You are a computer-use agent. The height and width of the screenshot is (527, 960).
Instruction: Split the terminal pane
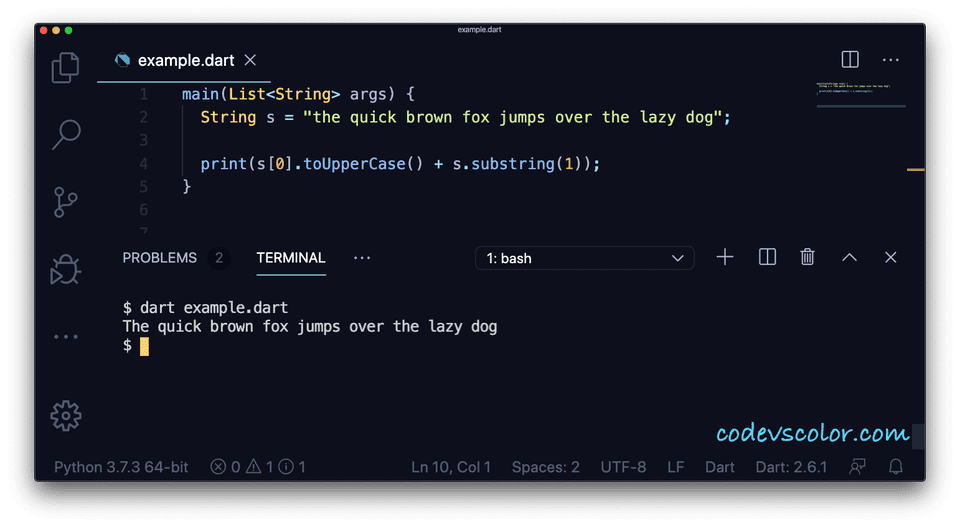767,257
